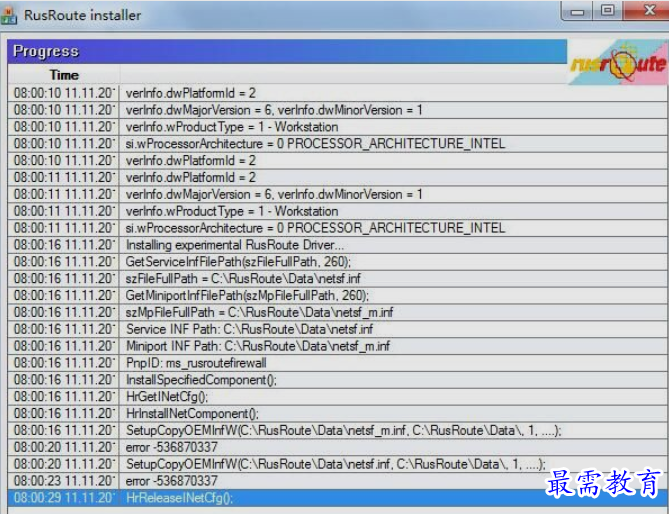Select Installing experimental RusRoute Driver row
The height and width of the screenshot is (514, 669).
click(x=337, y=245)
